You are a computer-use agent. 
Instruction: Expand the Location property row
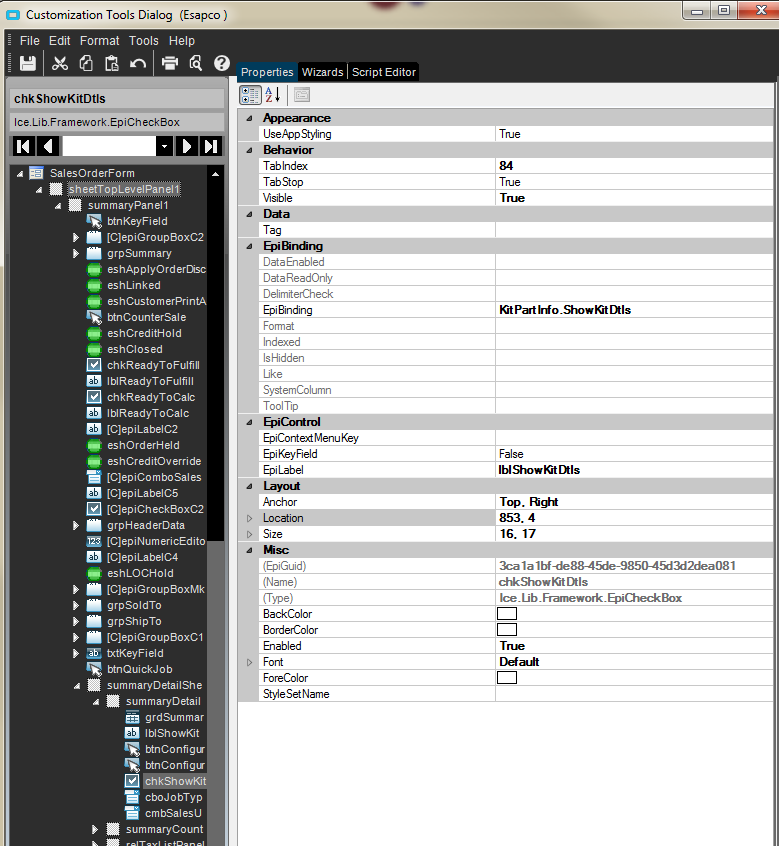pos(250,518)
